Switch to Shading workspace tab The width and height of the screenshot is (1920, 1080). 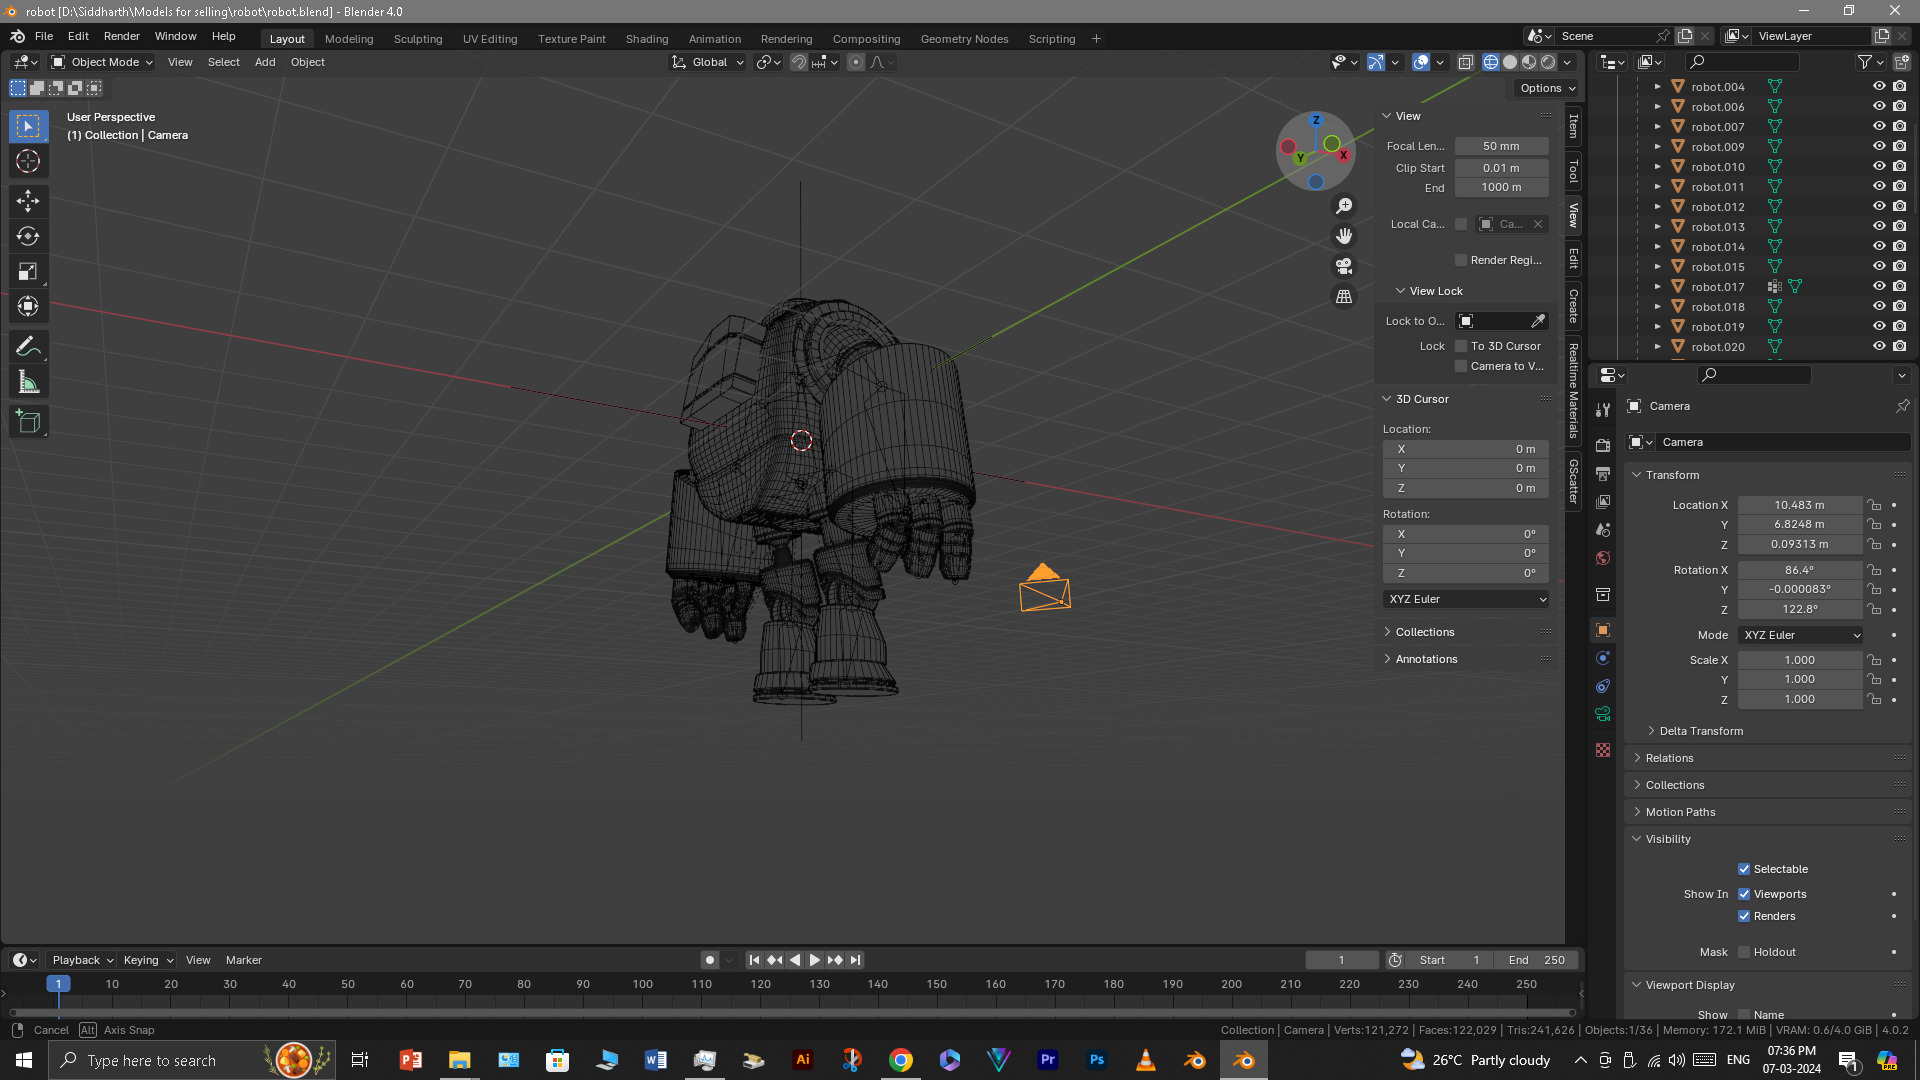[647, 39]
